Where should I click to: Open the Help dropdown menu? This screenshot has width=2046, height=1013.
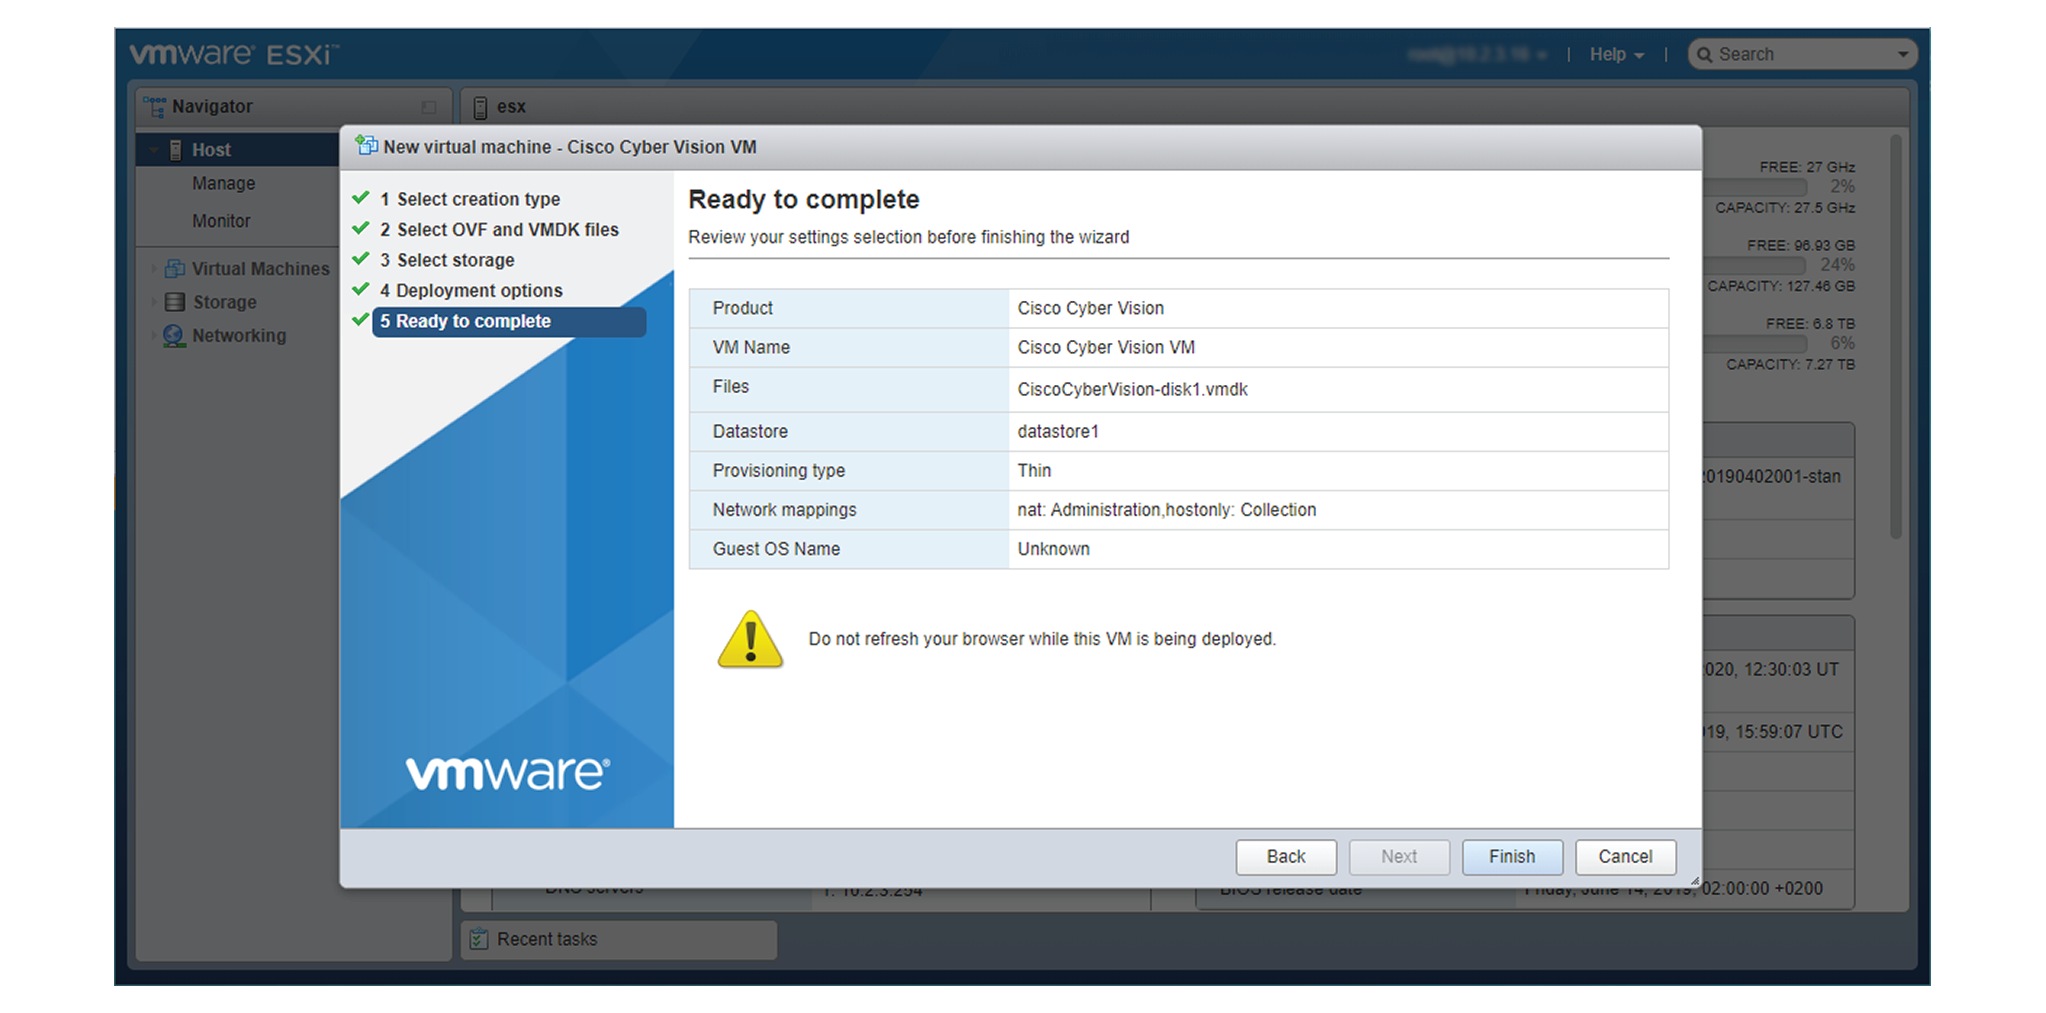coord(1614,54)
